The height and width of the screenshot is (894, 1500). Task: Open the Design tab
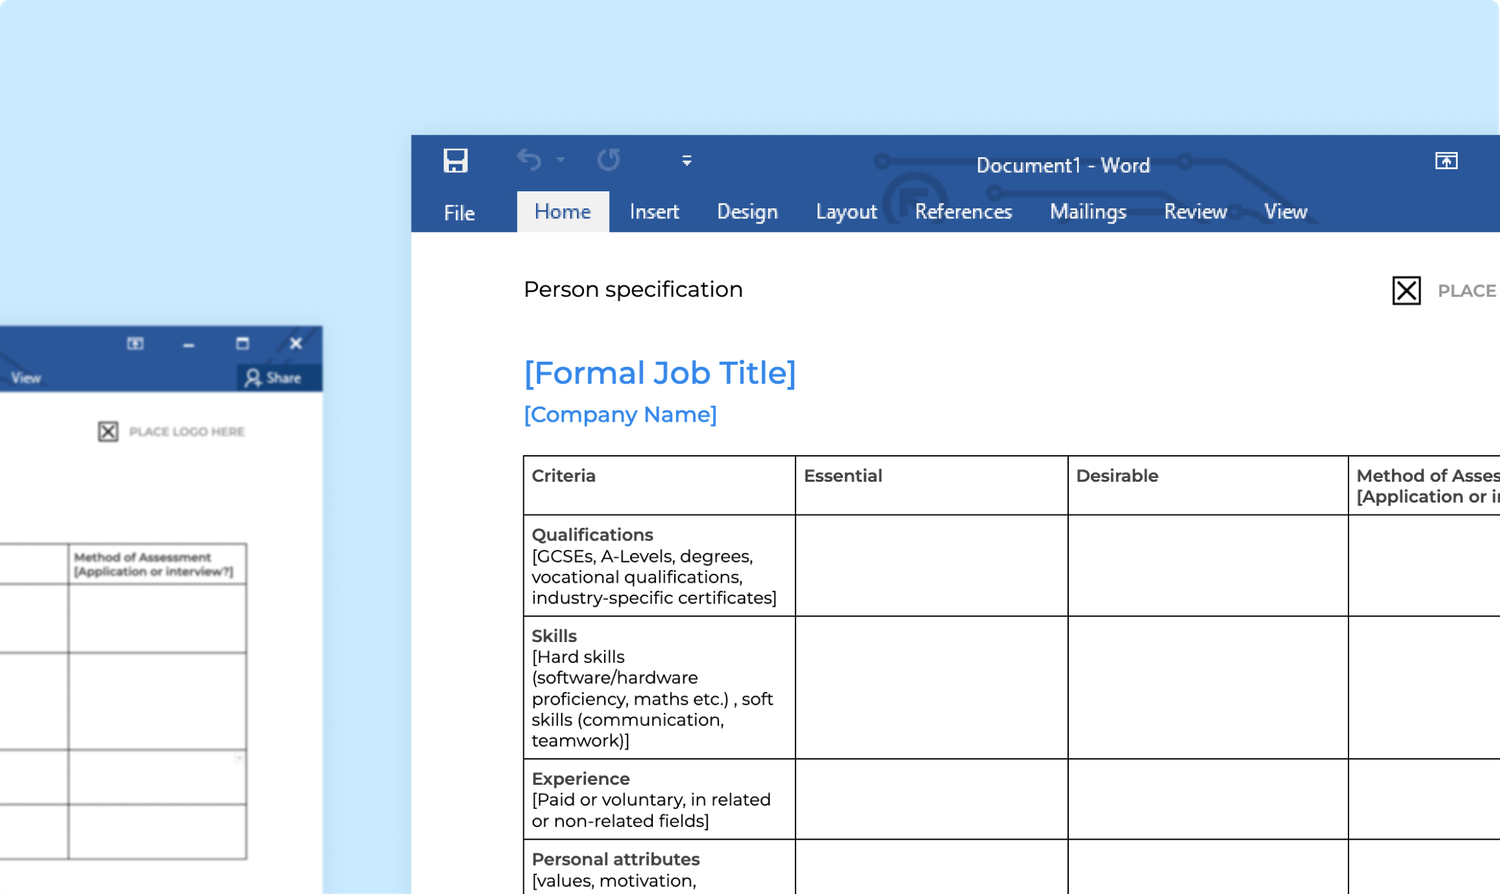coord(747,211)
